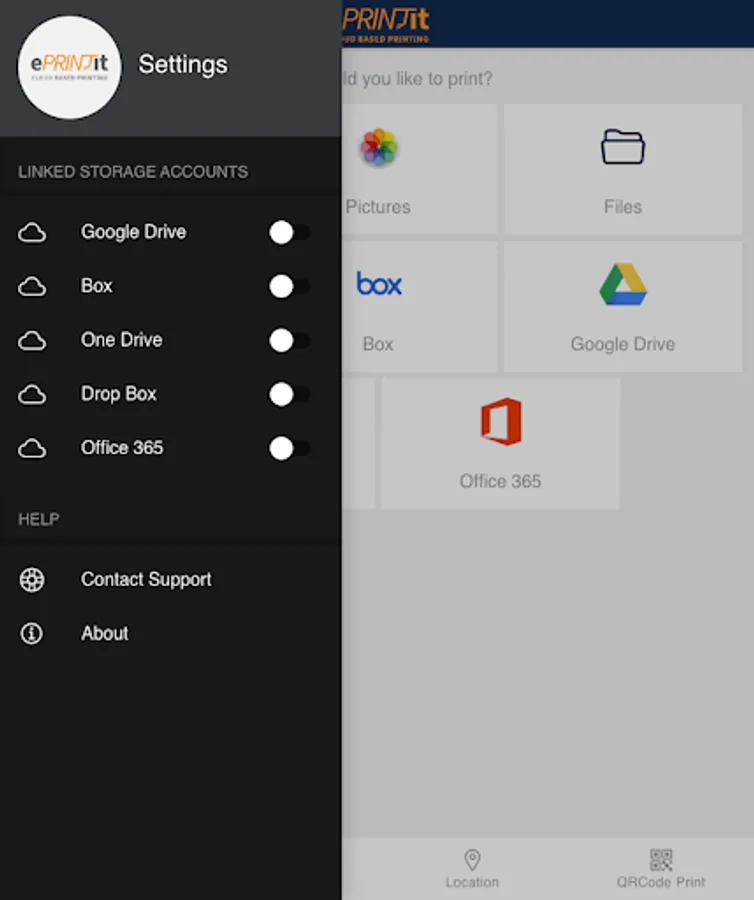Select the One Drive row label
Viewport: 754px width, 900px height.
pos(122,340)
